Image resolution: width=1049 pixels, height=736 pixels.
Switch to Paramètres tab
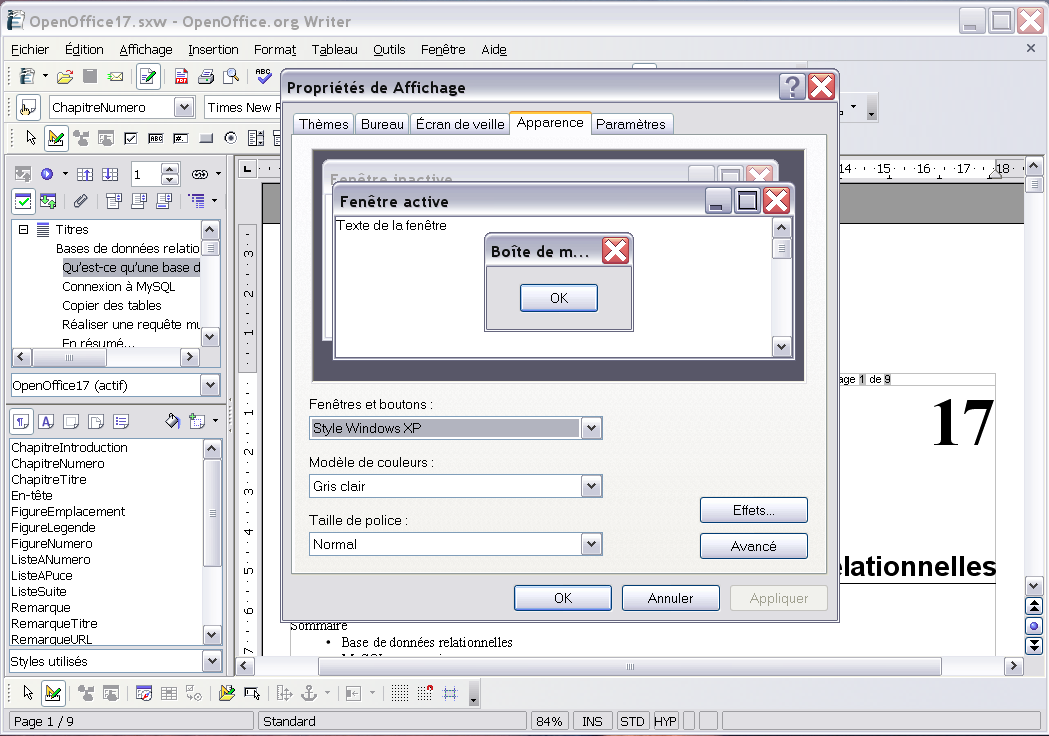[x=631, y=124]
